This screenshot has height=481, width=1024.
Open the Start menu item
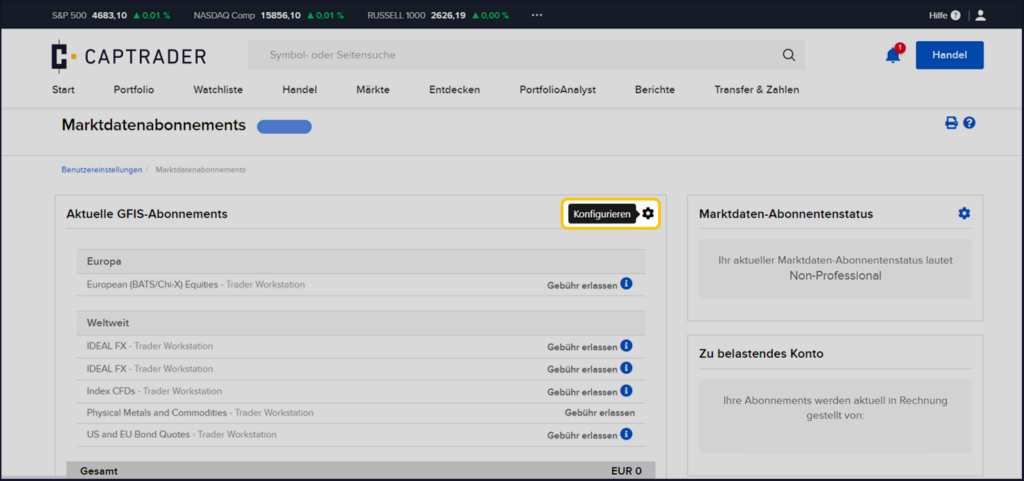click(63, 90)
